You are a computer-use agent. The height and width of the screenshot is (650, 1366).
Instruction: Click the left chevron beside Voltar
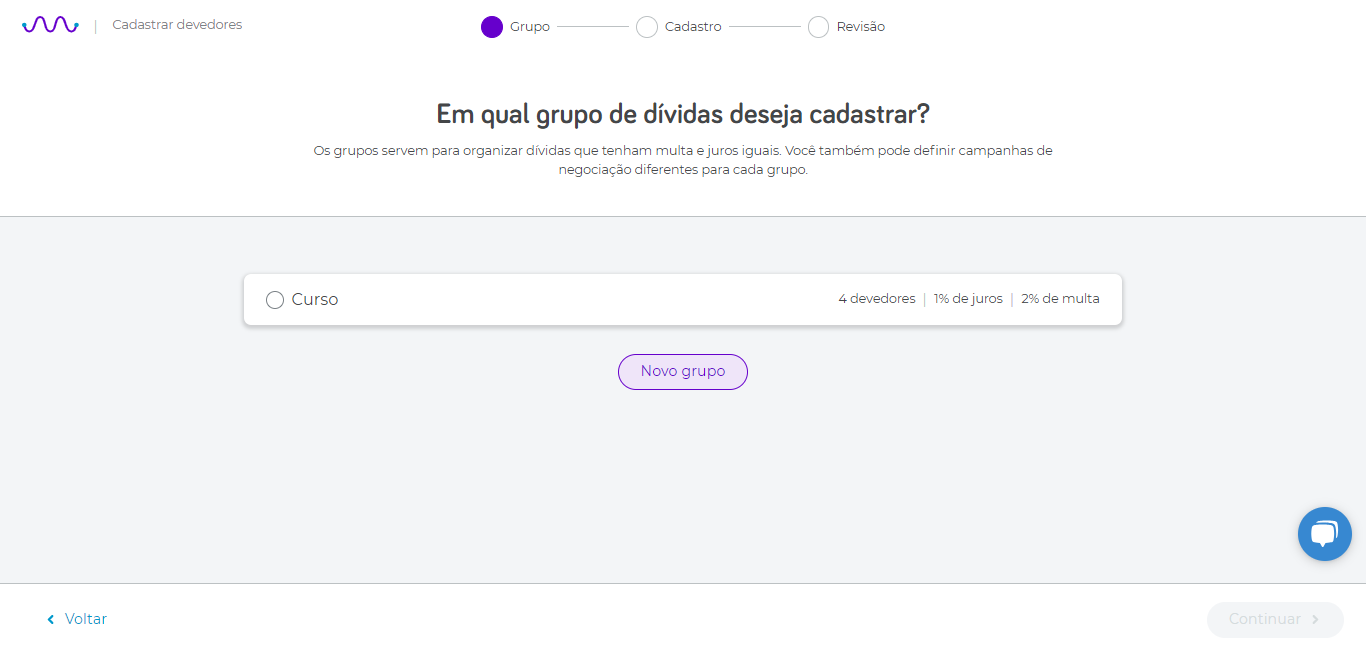(51, 620)
